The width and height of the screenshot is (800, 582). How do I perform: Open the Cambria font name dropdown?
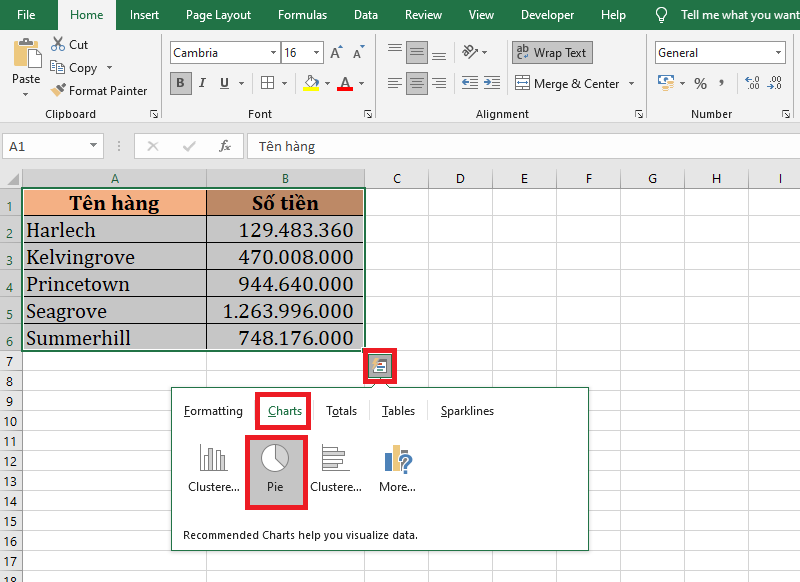click(x=274, y=53)
